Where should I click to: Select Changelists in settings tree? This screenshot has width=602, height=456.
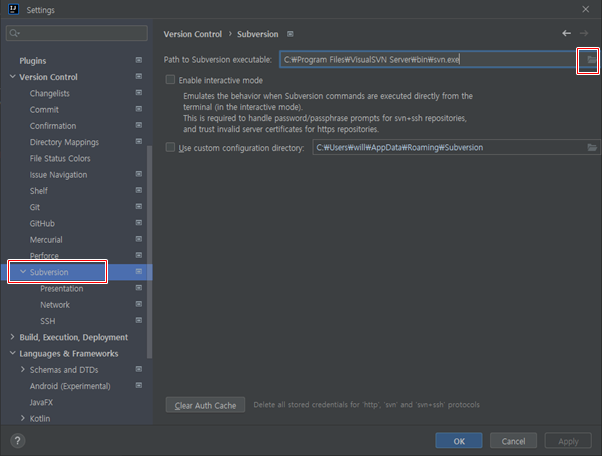[x=50, y=93]
